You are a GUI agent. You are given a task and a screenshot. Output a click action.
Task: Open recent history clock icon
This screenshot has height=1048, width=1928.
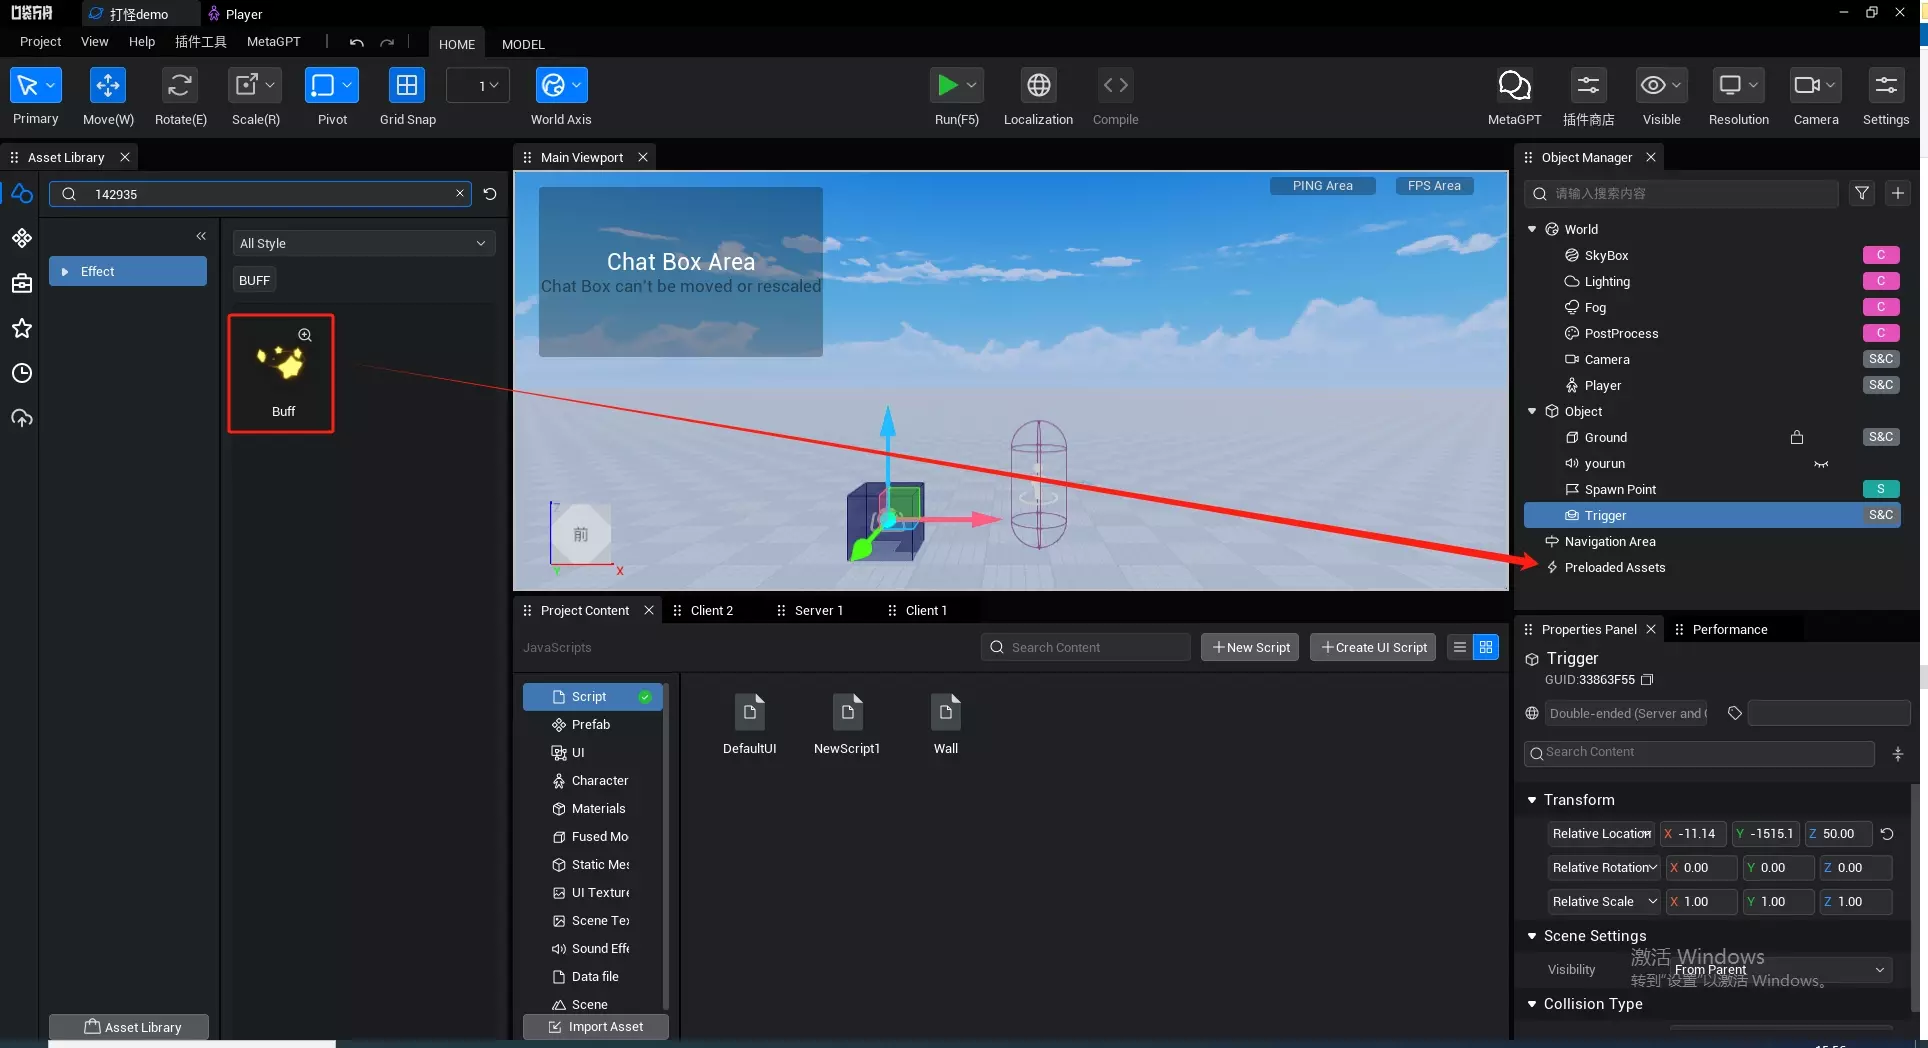pos(22,373)
